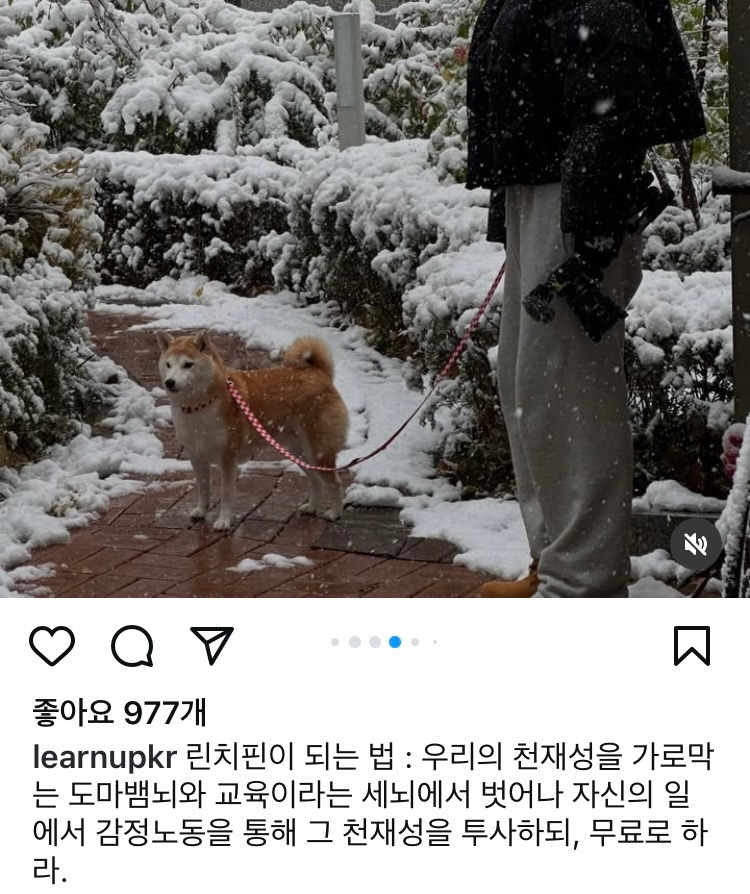Advance to the fifth carousel dot

415,642
